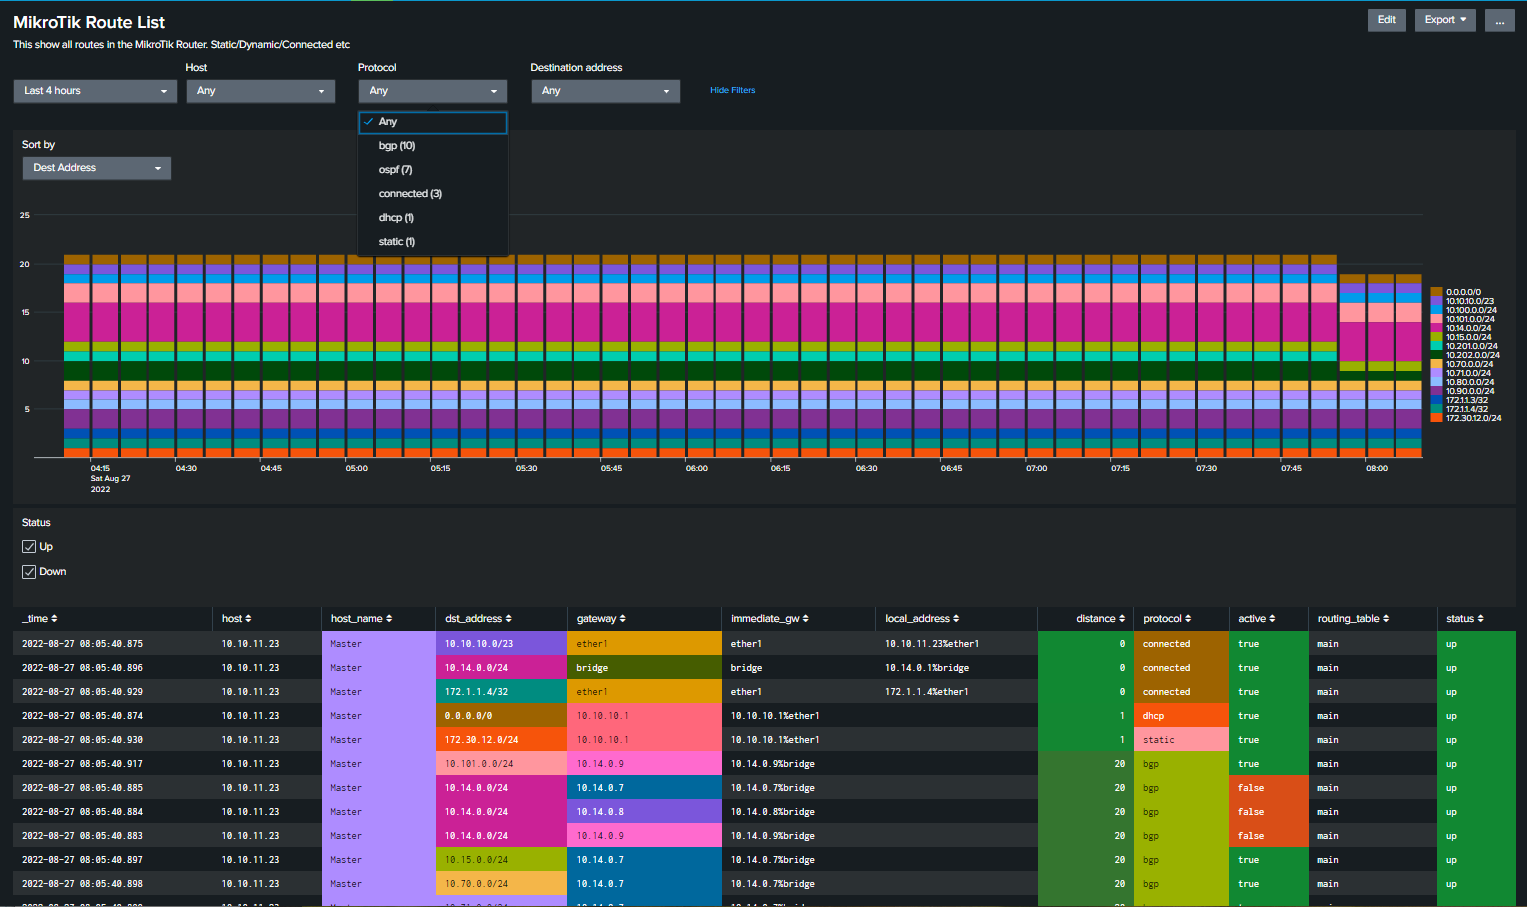Click the Edit button
Image resolution: width=1527 pixels, height=907 pixels.
tap(1386, 19)
